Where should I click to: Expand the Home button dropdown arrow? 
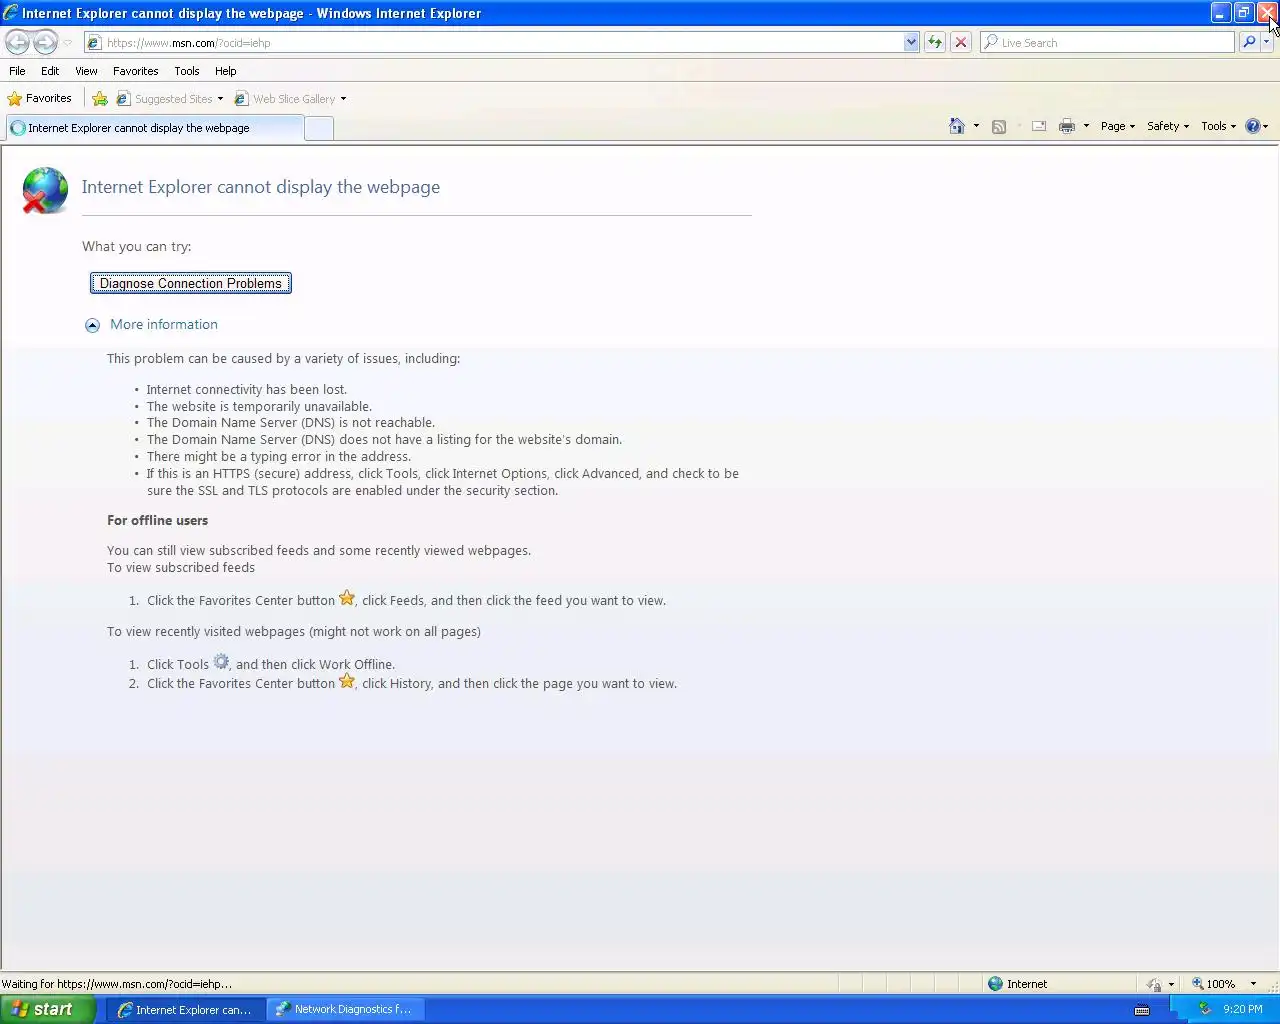(x=976, y=126)
